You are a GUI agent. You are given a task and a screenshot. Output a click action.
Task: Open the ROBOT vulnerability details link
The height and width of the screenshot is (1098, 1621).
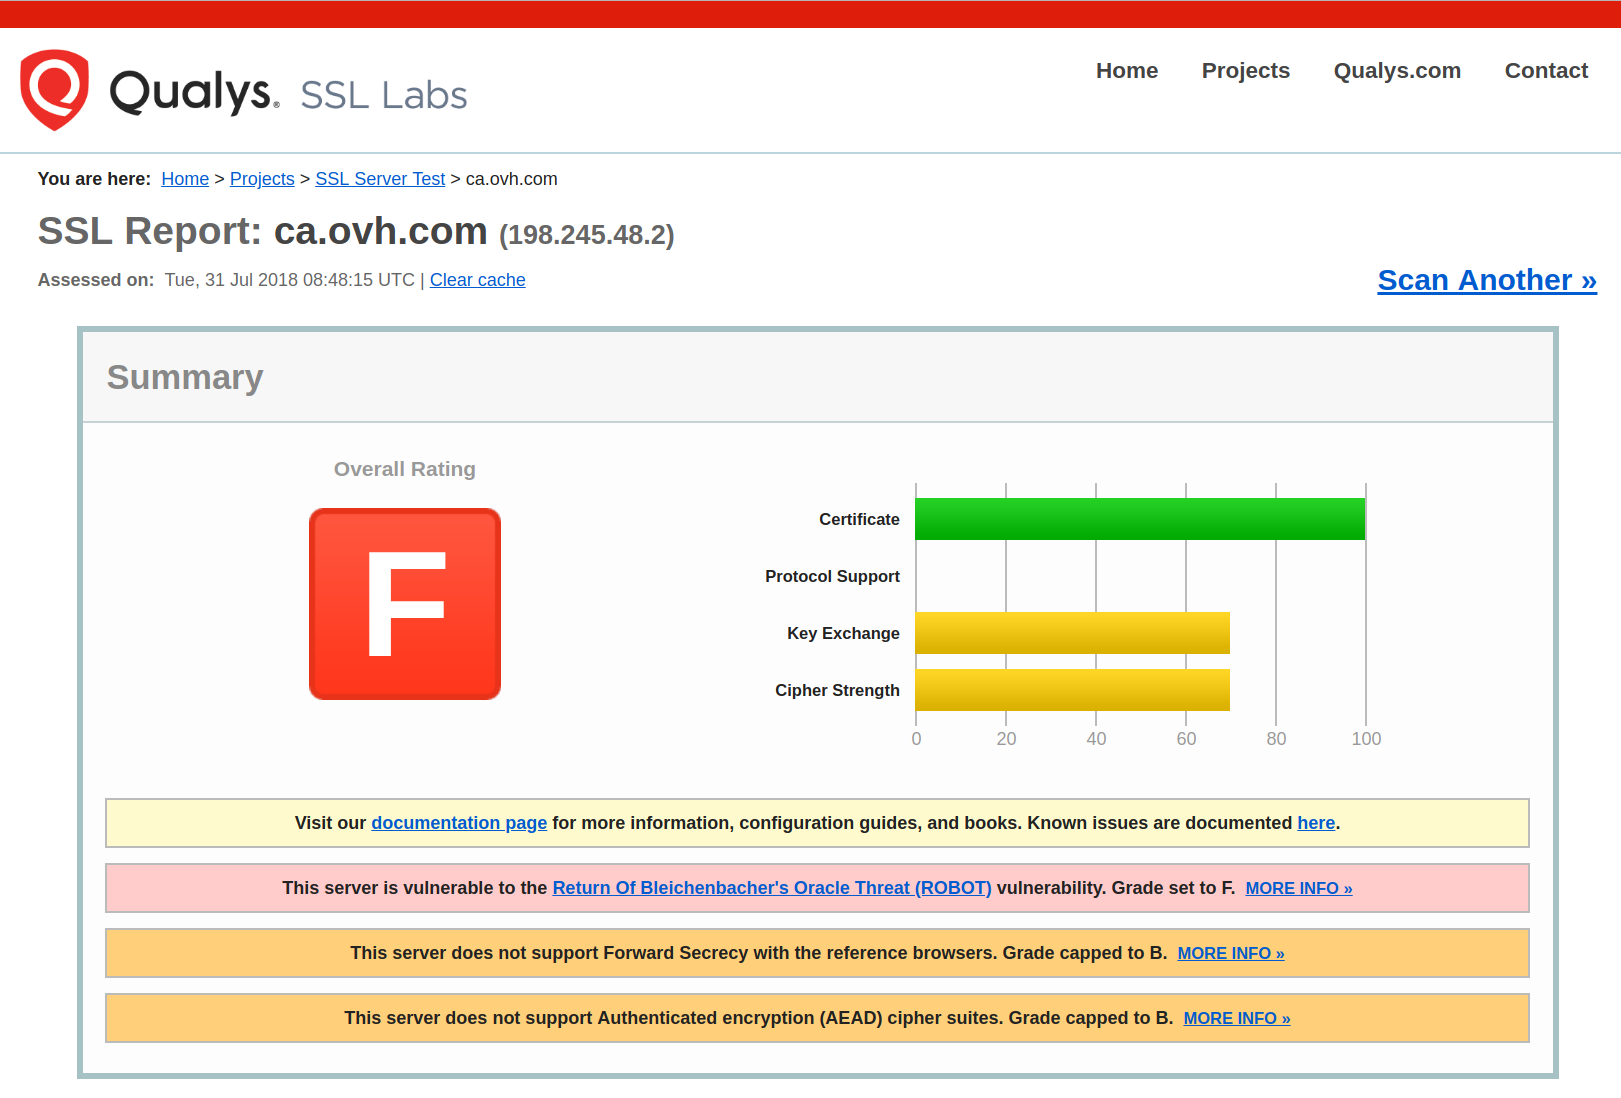click(x=772, y=887)
